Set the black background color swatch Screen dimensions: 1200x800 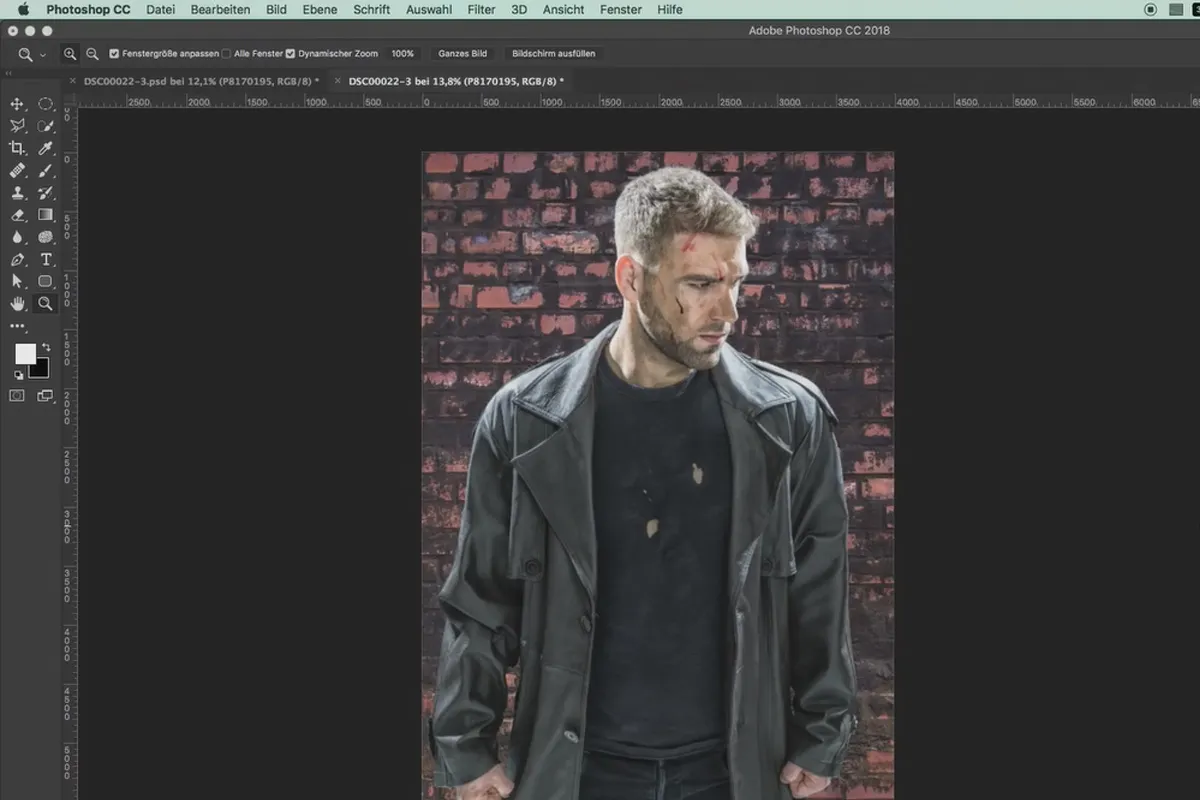[x=41, y=370]
